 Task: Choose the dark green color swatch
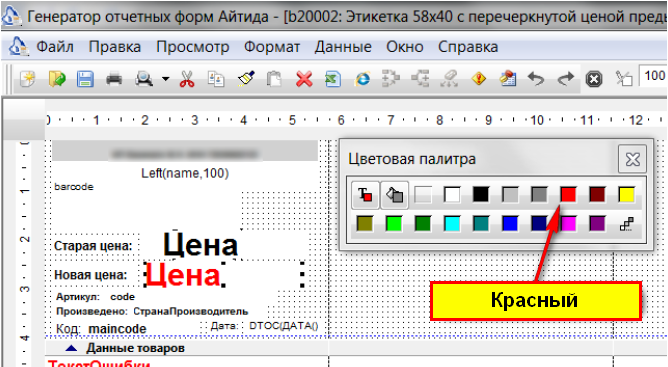coord(423,224)
